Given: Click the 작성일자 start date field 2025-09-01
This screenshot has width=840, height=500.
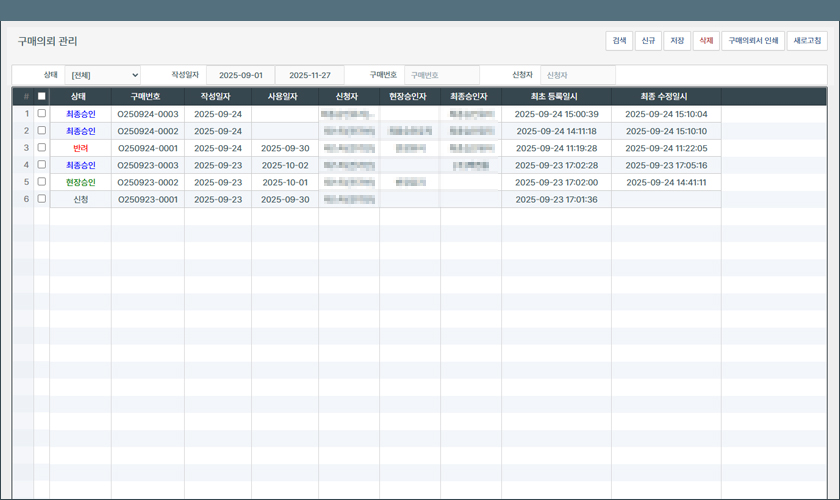Looking at the screenshot, I should click(240, 75).
